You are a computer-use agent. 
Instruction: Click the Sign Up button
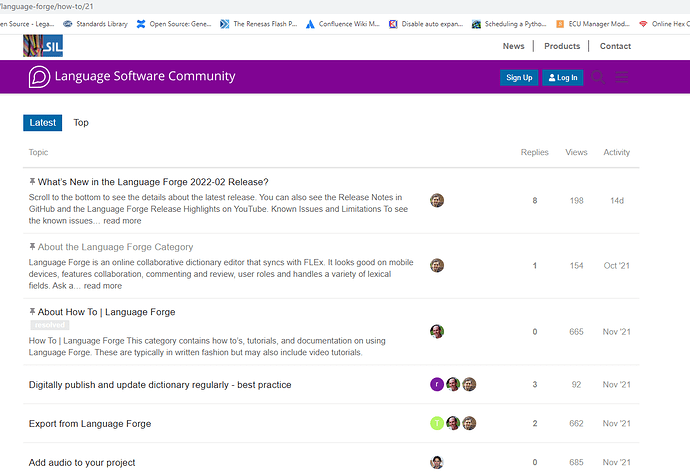coord(519,77)
